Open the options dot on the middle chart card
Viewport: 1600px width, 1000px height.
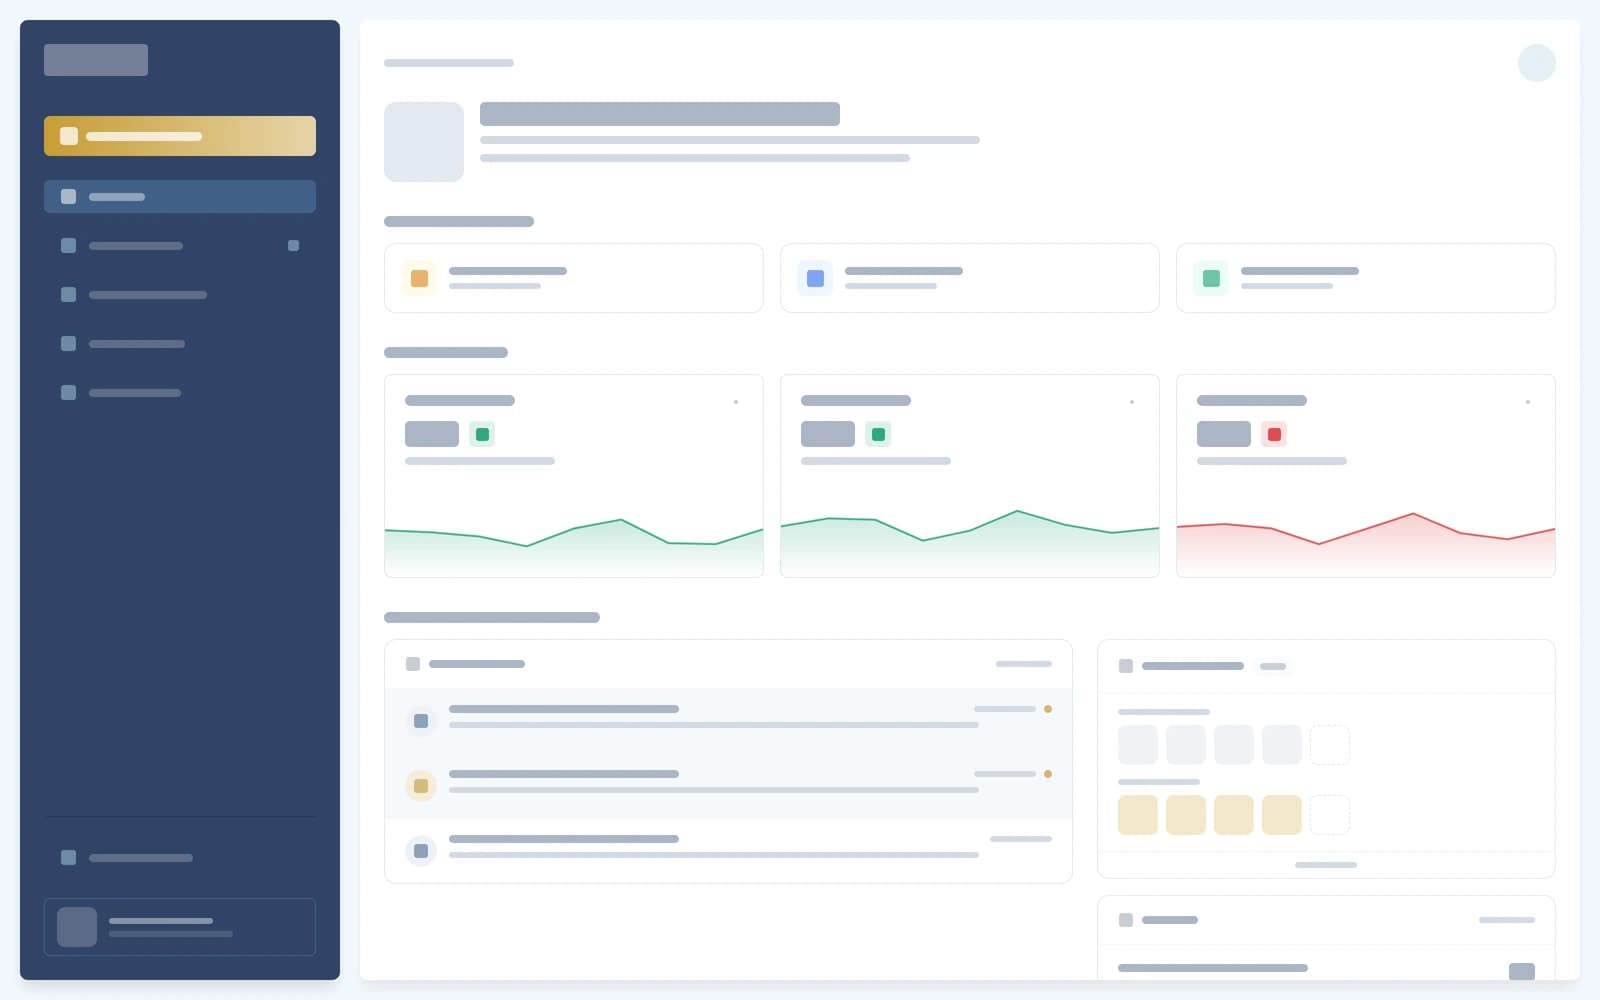coord(1132,402)
